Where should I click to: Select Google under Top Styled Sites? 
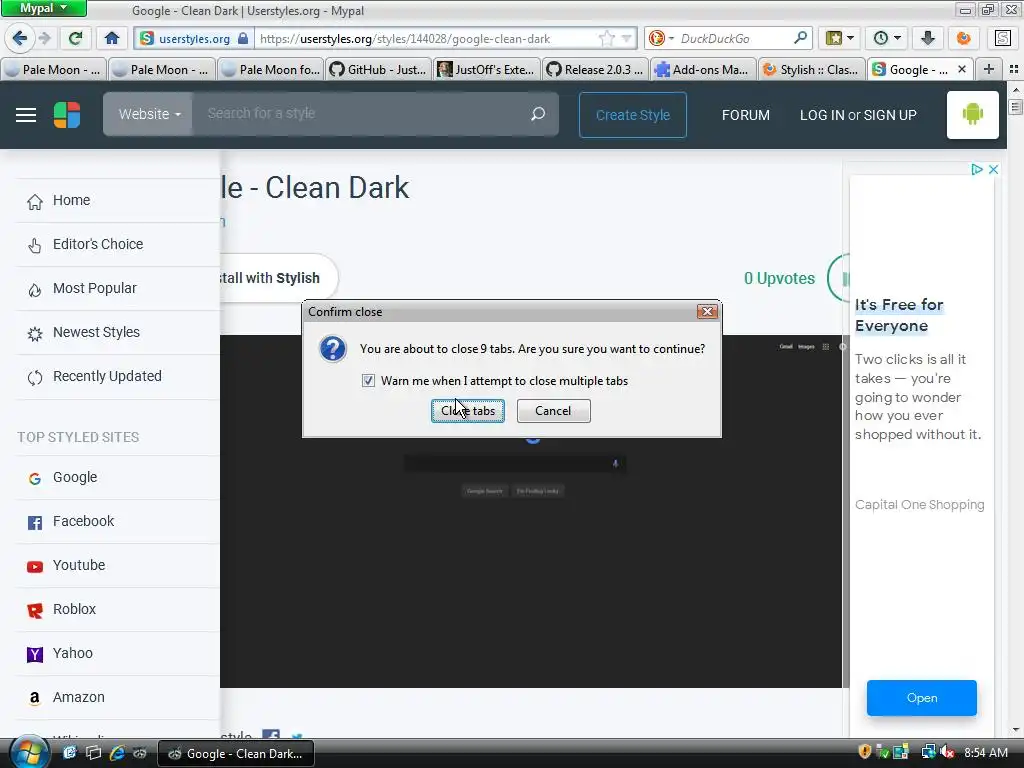[118, 477]
